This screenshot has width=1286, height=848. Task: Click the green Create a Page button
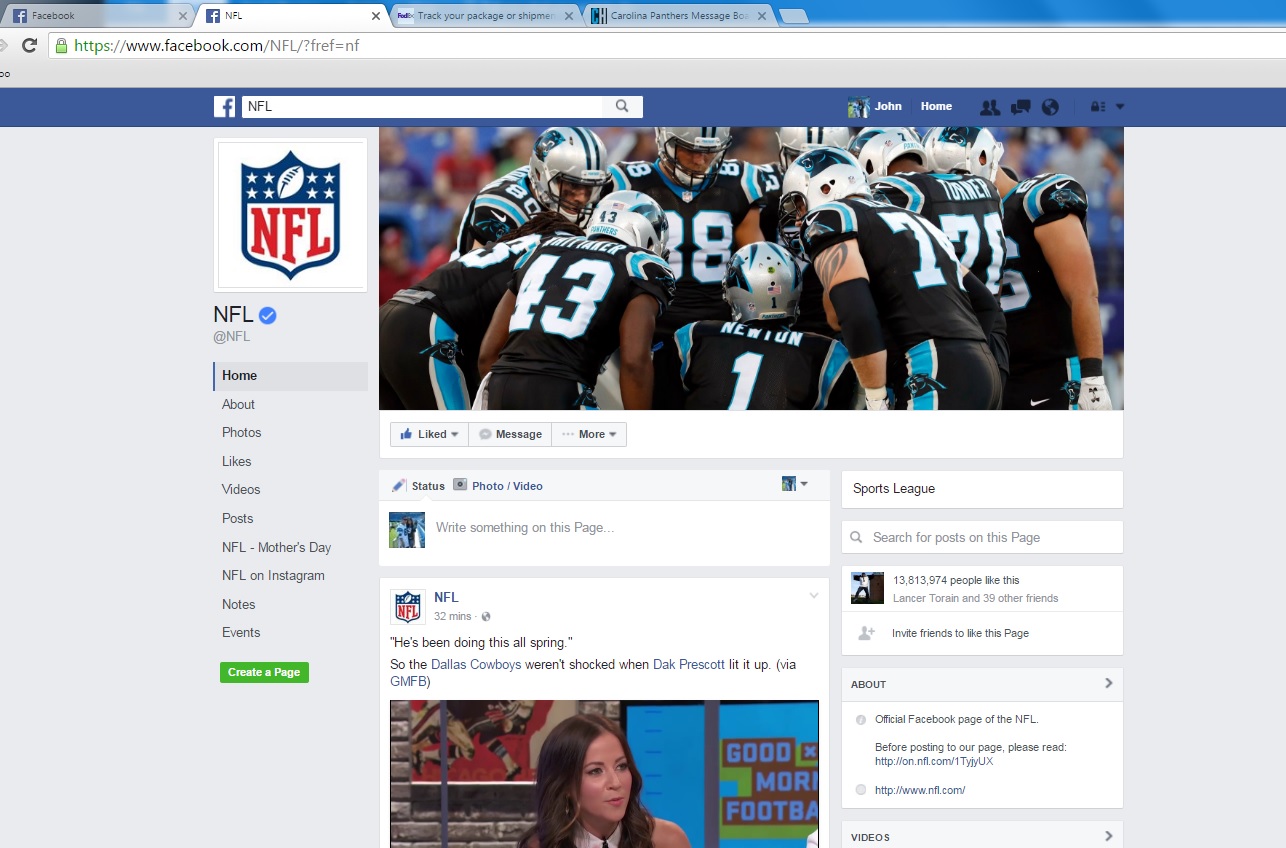click(264, 672)
